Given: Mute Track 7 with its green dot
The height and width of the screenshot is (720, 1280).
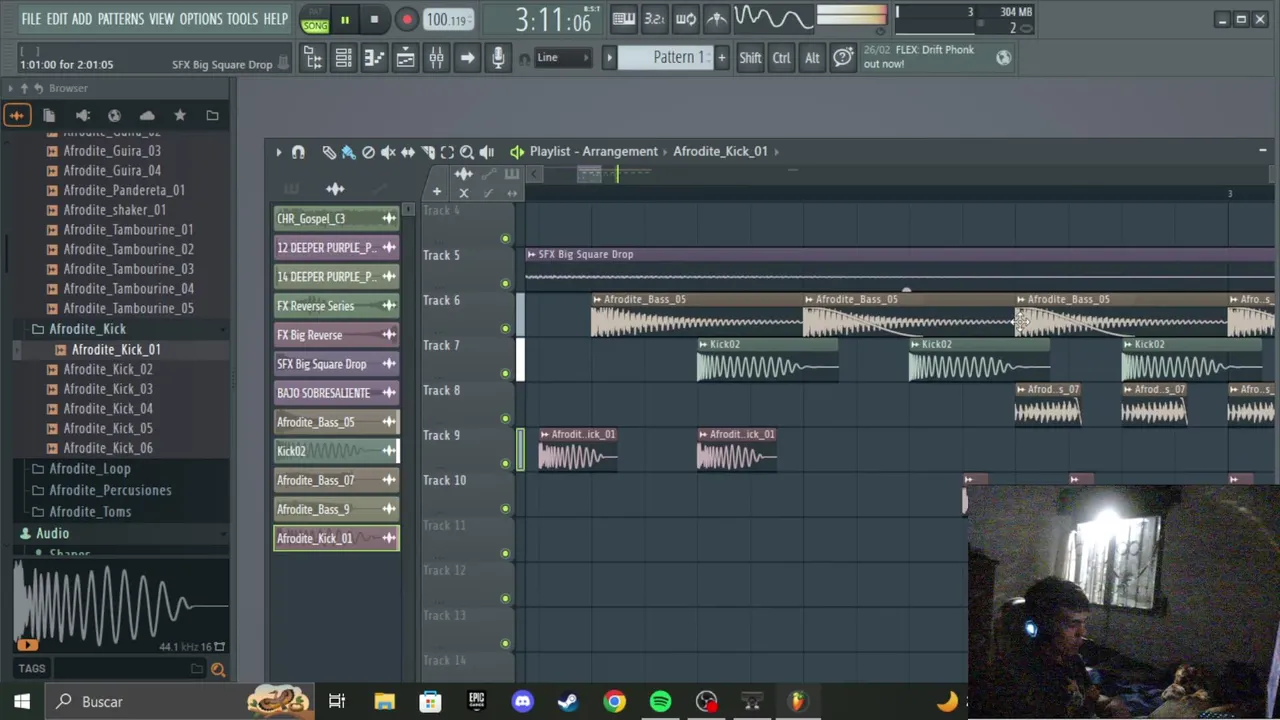Looking at the screenshot, I should [505, 374].
